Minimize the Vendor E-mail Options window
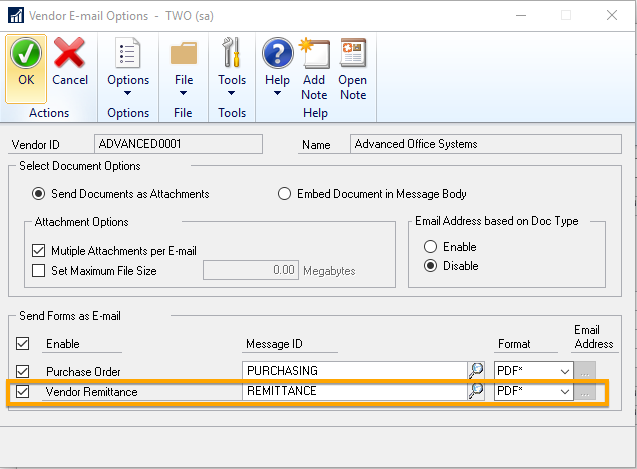This screenshot has height=469, width=637. 521,15
